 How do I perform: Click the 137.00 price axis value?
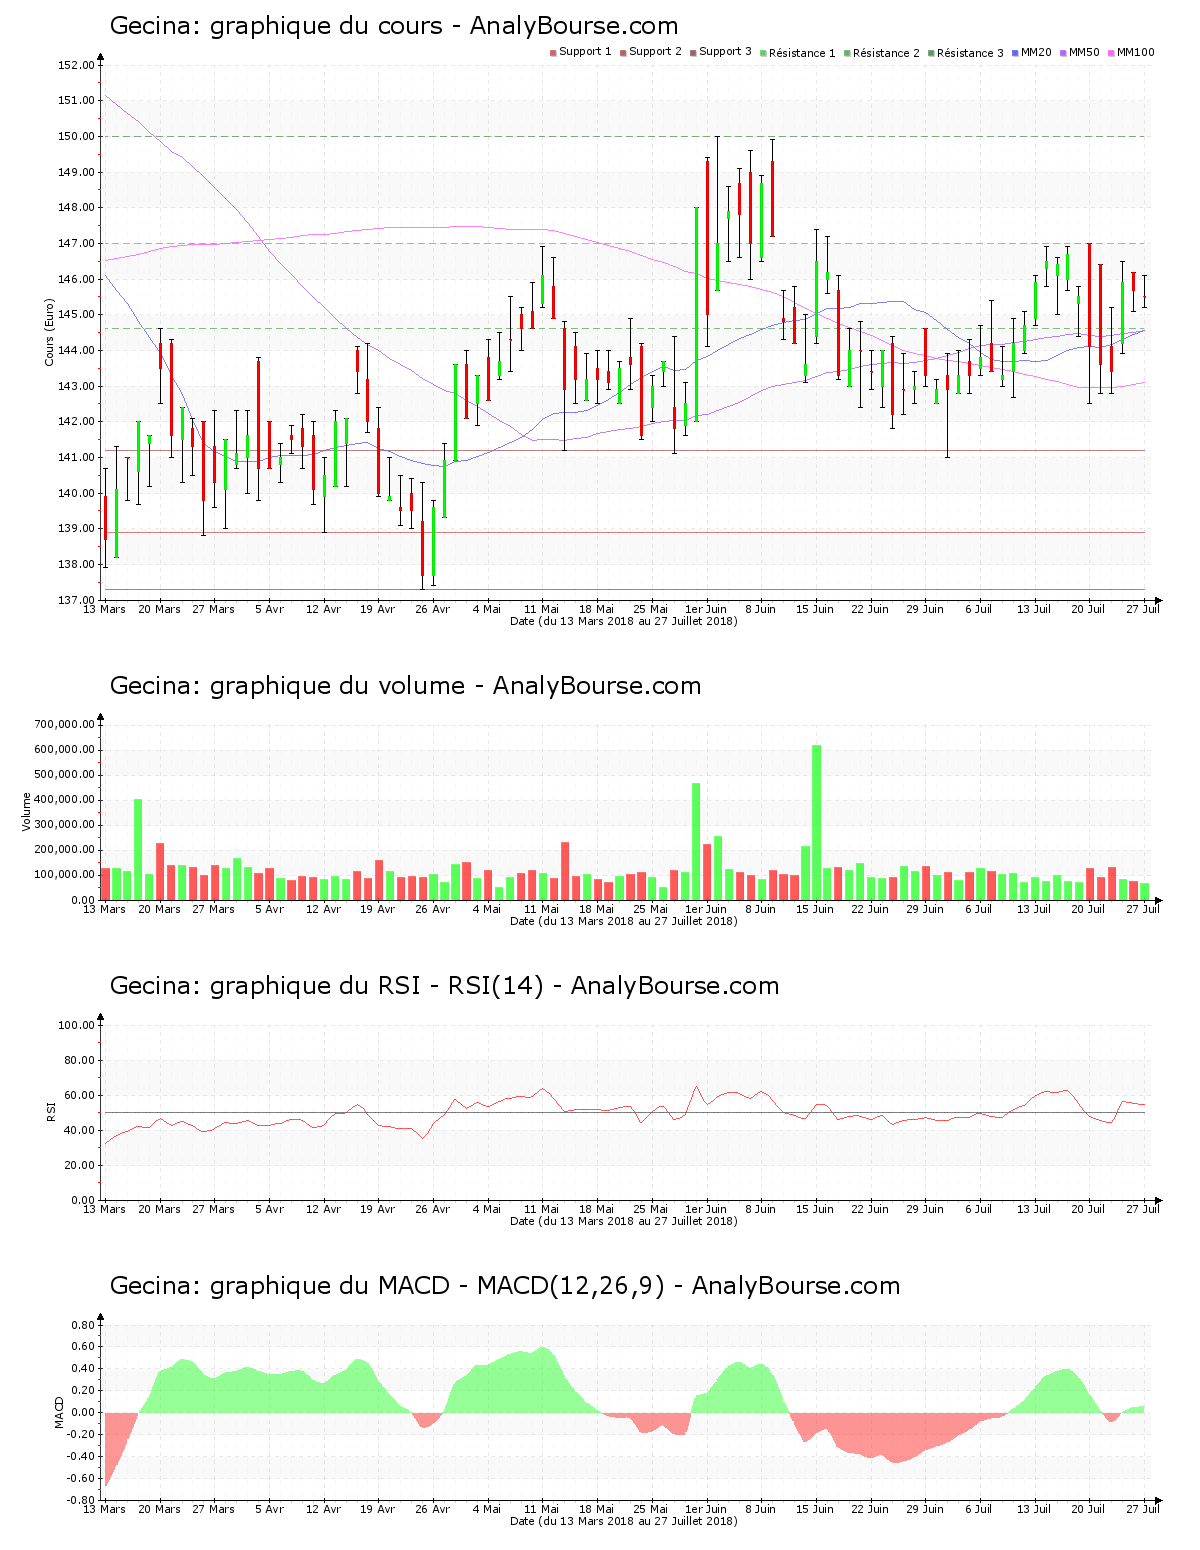pos(77,600)
